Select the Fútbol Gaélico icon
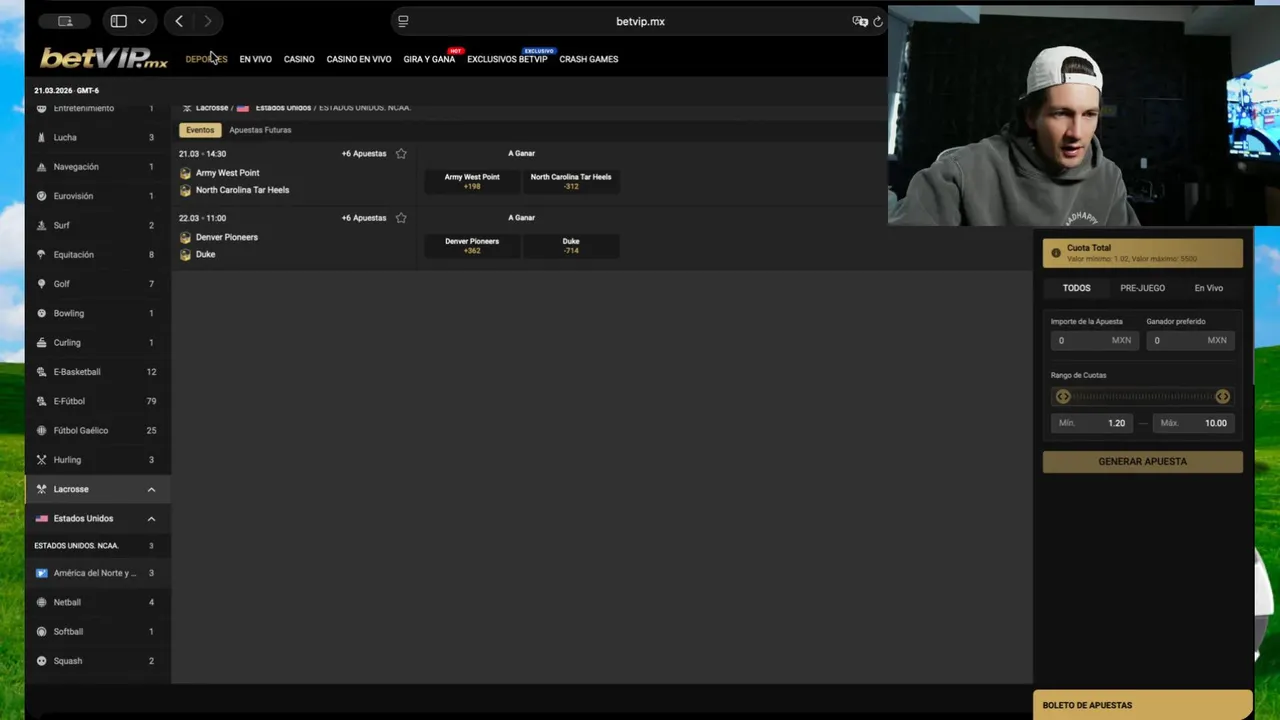 click(x=41, y=431)
